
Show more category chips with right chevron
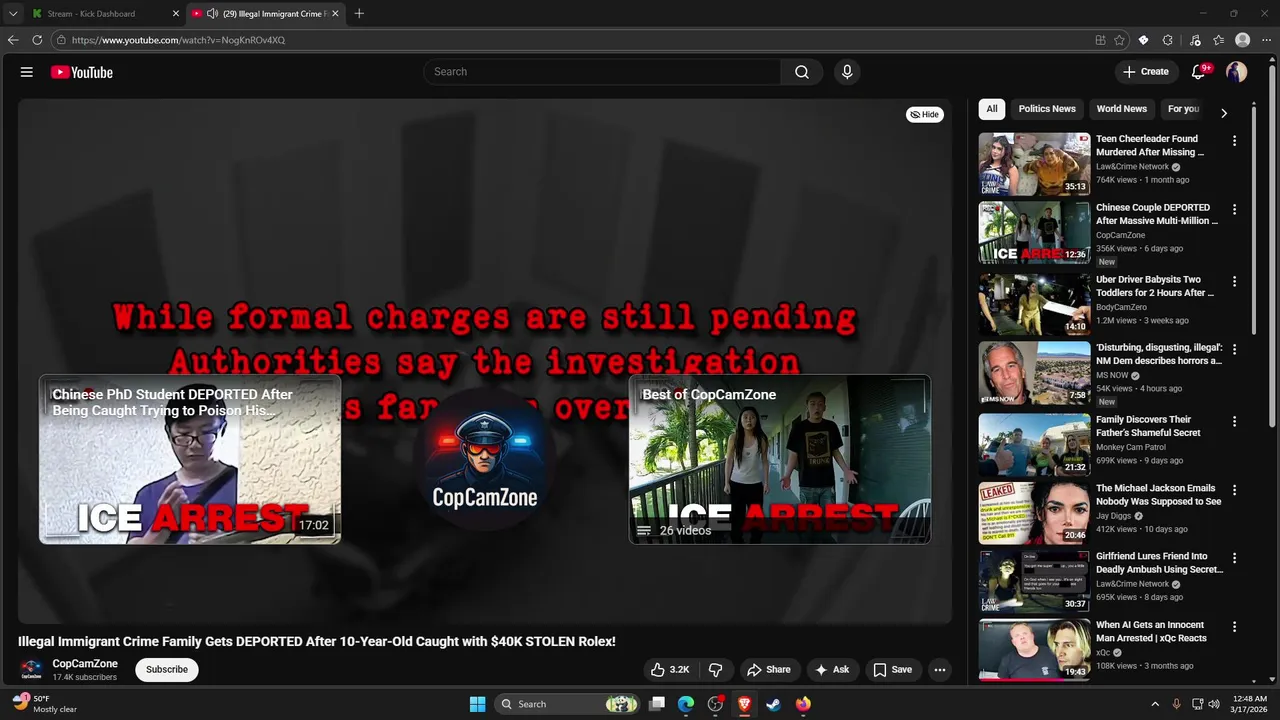(x=1223, y=113)
